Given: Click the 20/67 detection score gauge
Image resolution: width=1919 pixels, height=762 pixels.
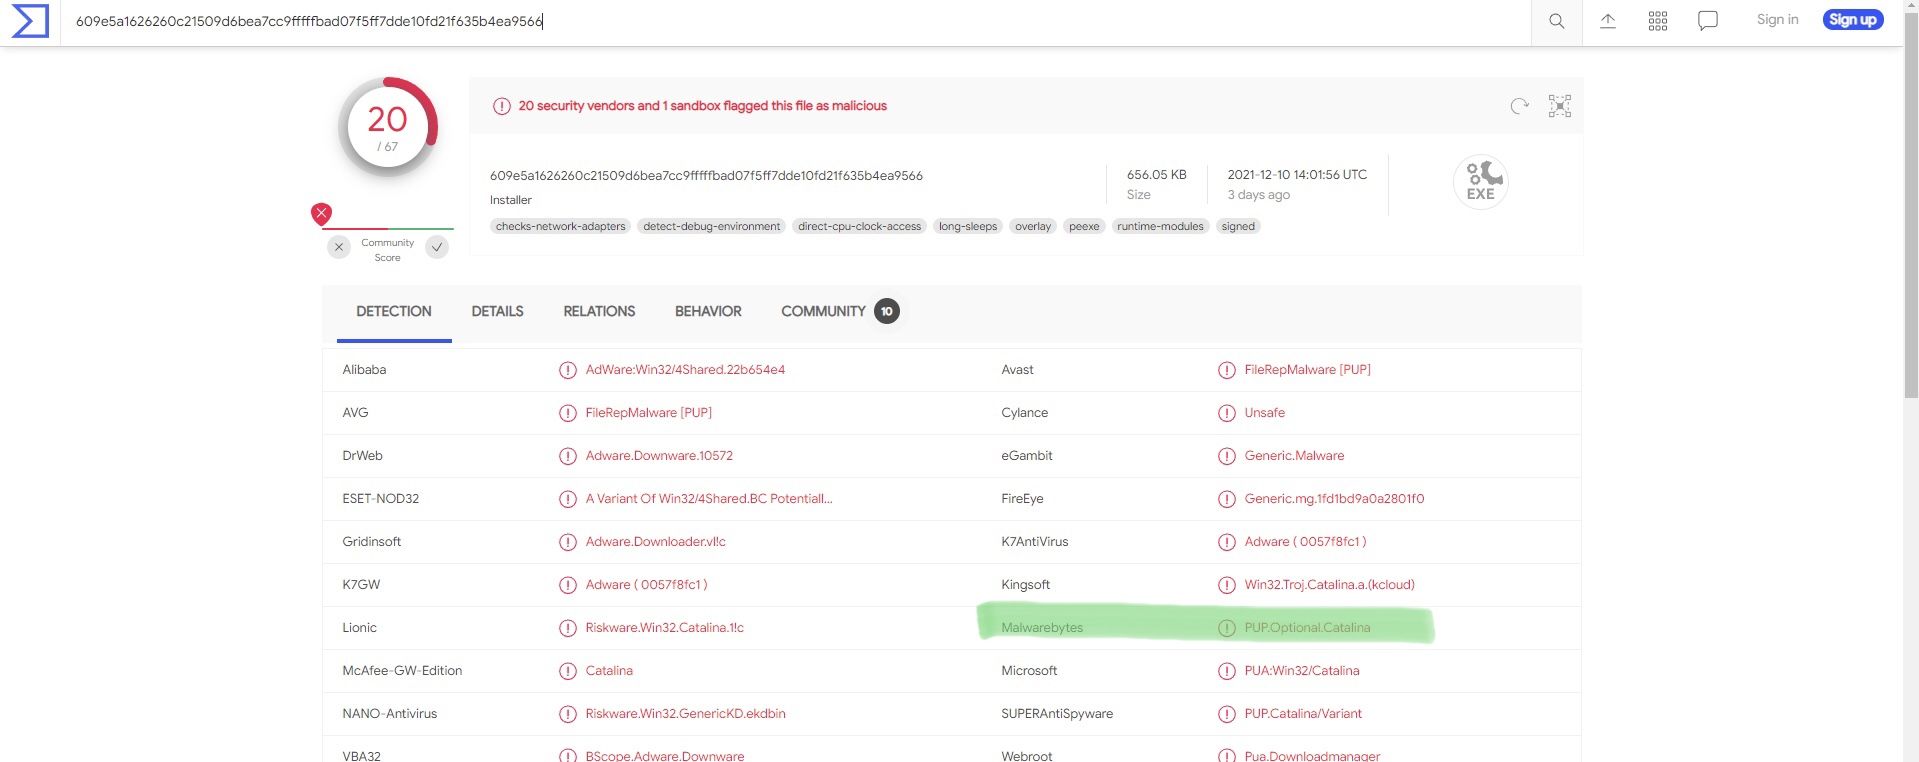Looking at the screenshot, I should [388, 128].
